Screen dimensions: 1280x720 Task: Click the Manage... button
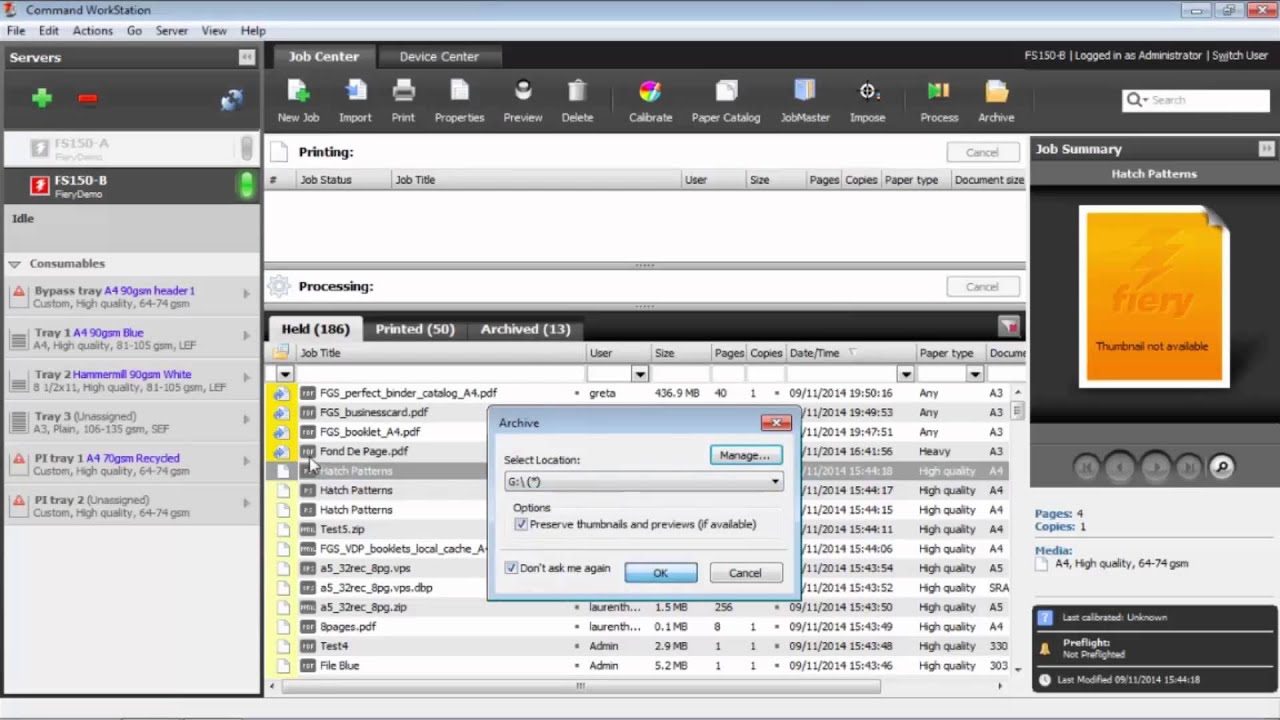point(745,455)
